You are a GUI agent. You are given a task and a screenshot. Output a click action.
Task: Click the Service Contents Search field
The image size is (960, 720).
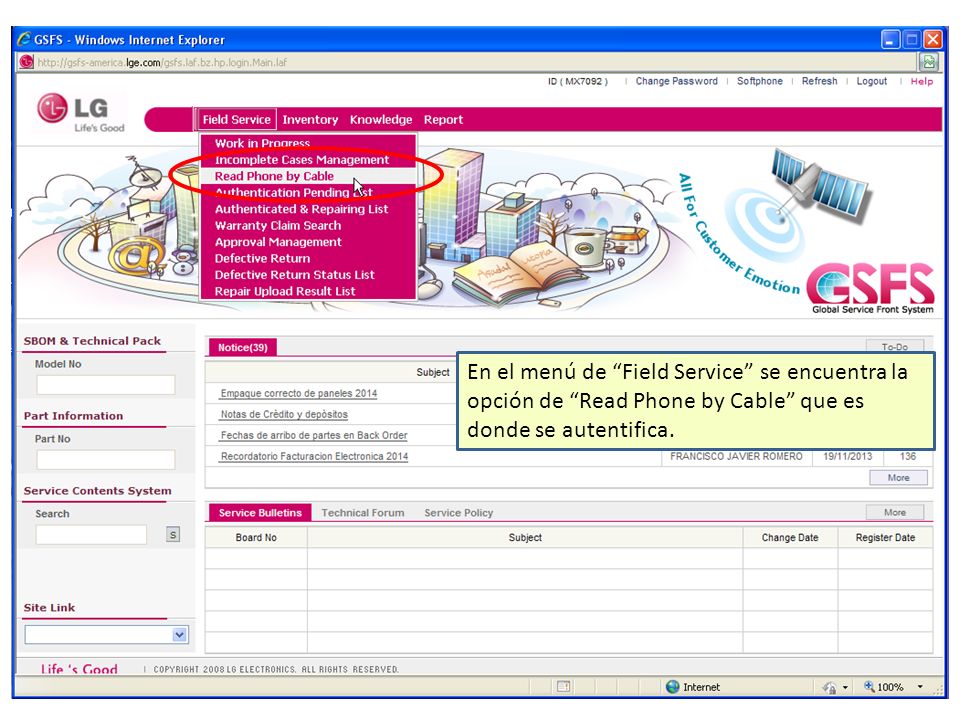(x=91, y=534)
